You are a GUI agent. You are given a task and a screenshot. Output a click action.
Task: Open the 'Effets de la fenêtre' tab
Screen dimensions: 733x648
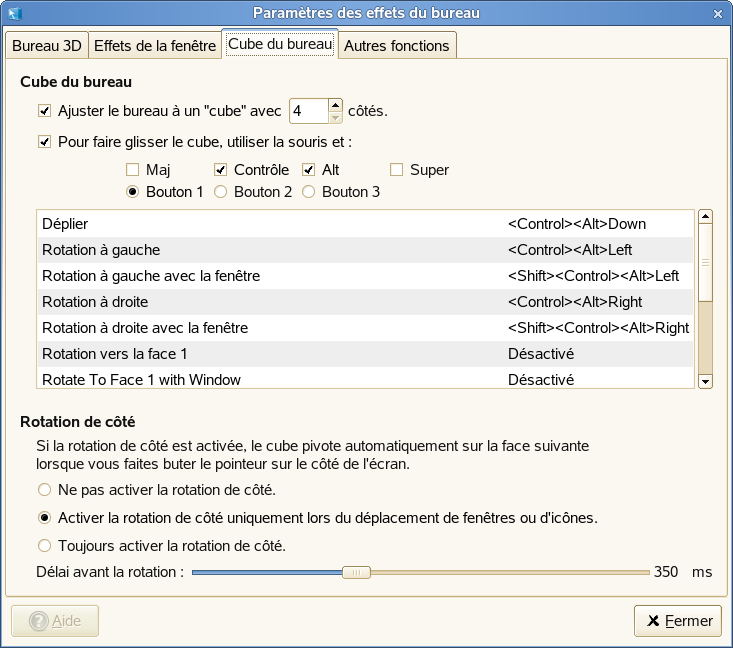pos(154,45)
